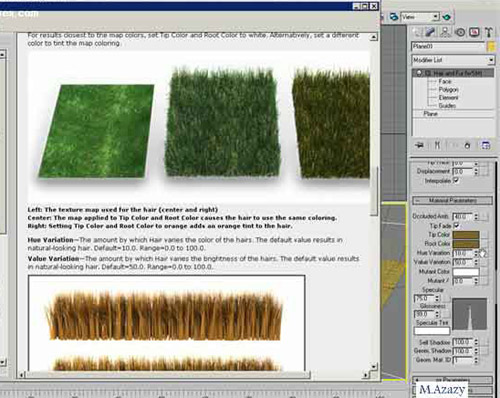Click help window's horizontal scroll-left arrow
Viewport: 500px width, 398px height.
21,375
